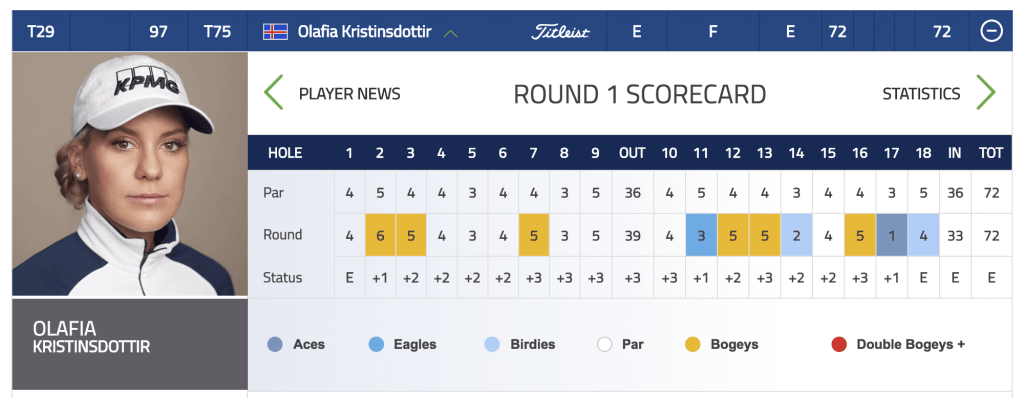Open the STATISTICS section

point(921,94)
